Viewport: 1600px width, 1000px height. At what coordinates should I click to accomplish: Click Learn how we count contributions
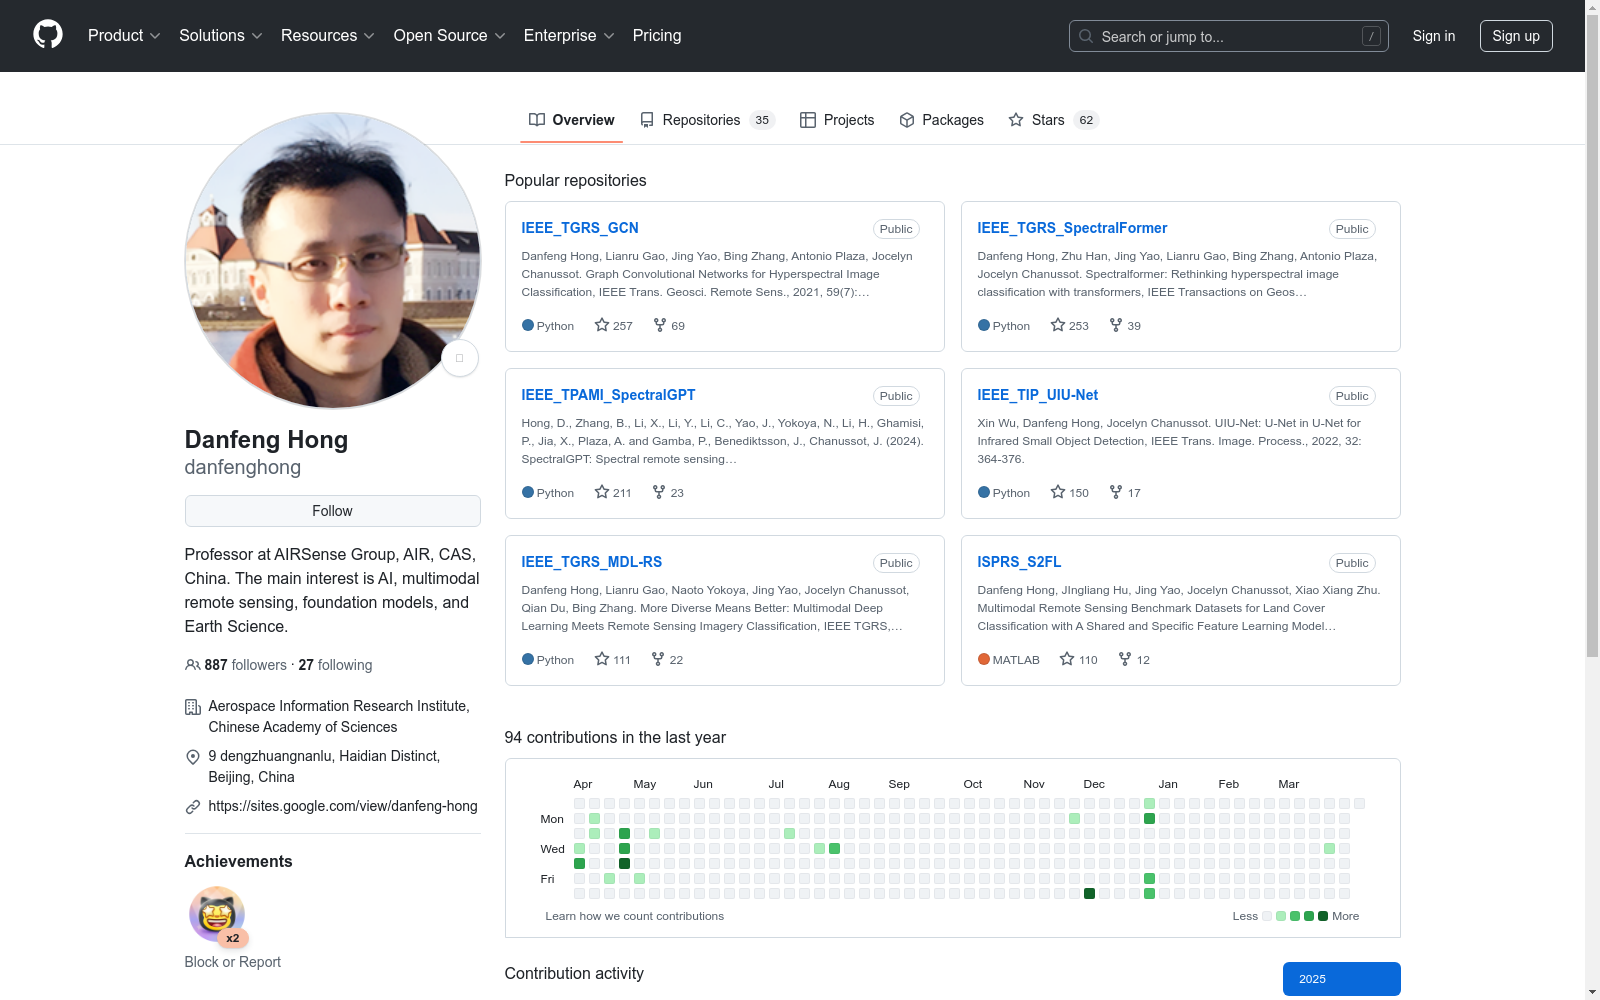point(635,916)
